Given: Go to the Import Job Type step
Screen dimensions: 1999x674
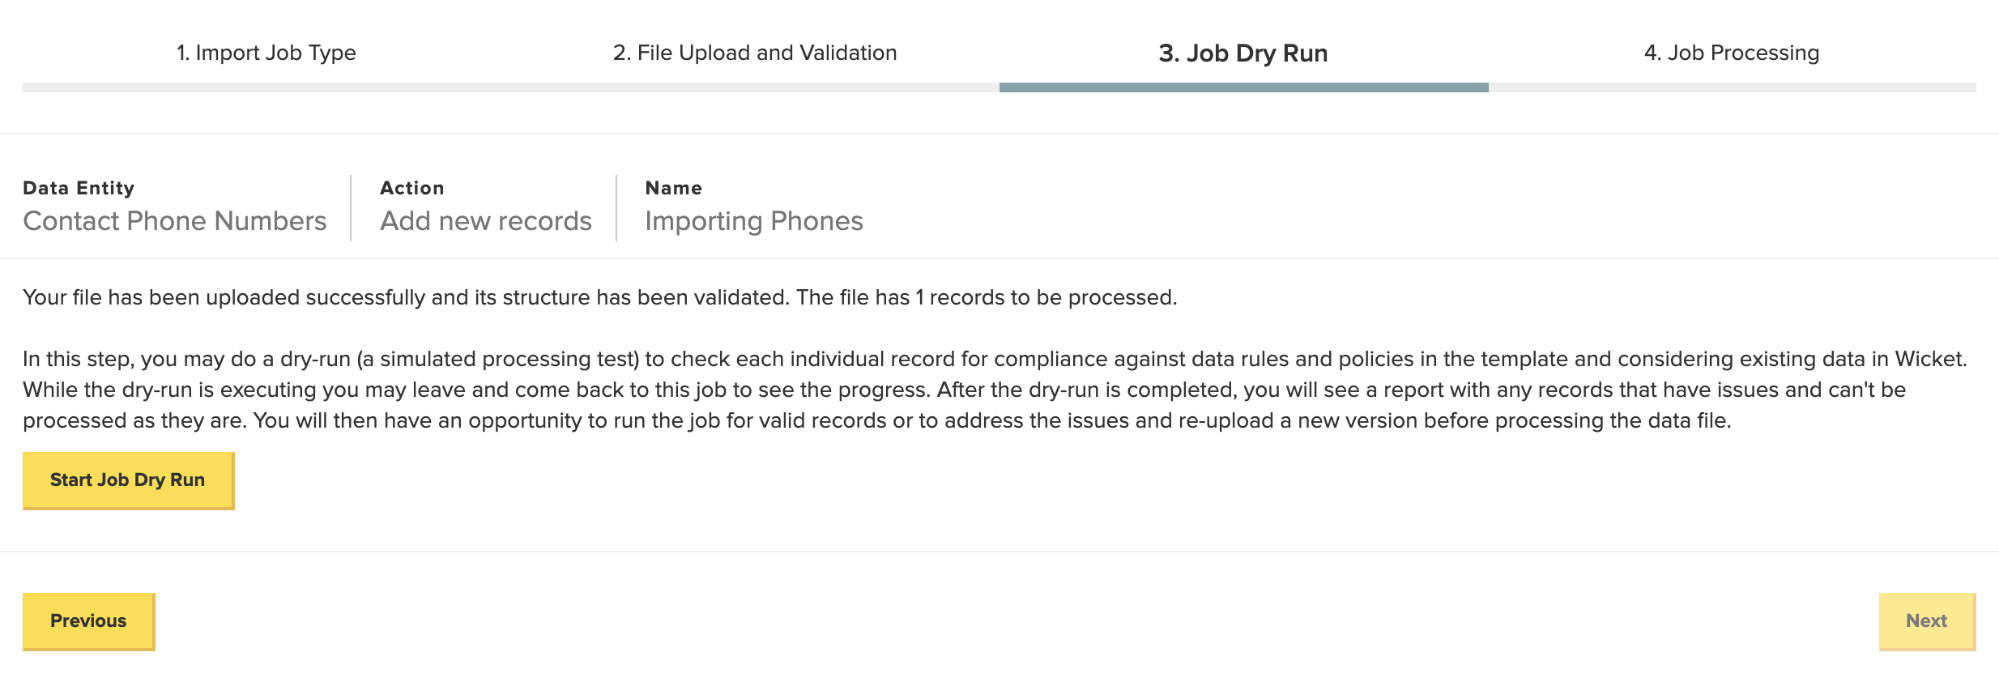Looking at the screenshot, I should (x=266, y=53).
